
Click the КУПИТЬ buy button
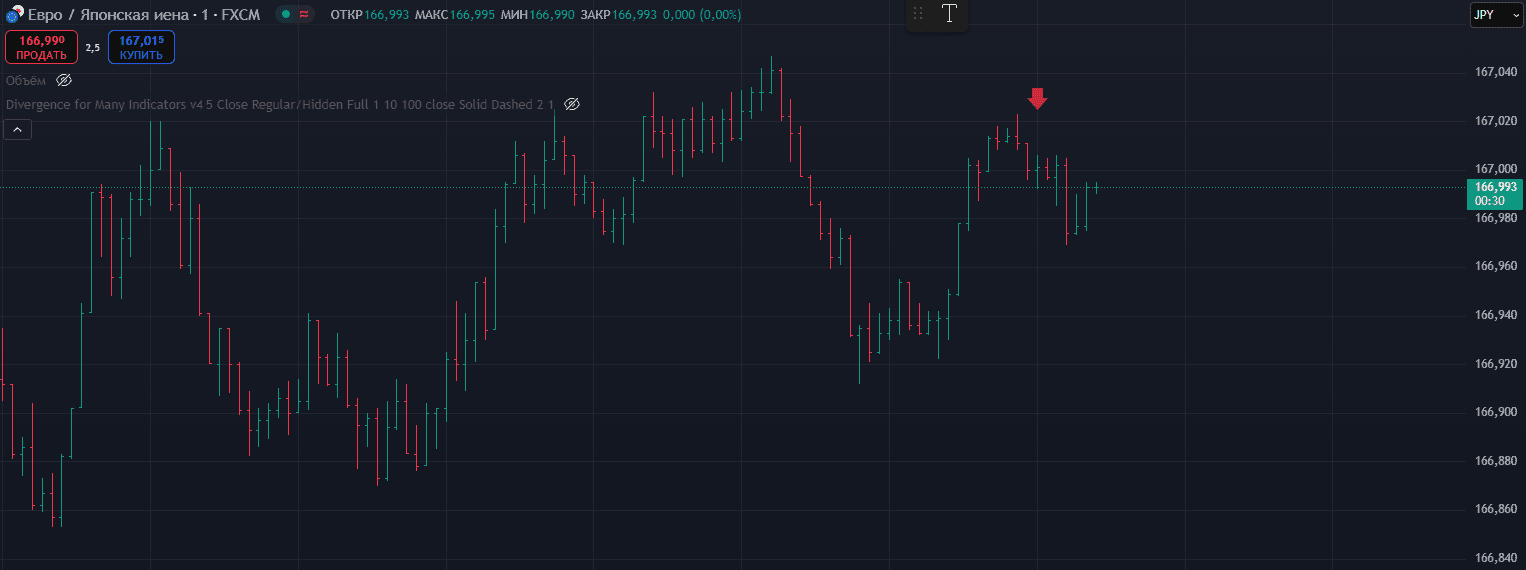[141, 47]
